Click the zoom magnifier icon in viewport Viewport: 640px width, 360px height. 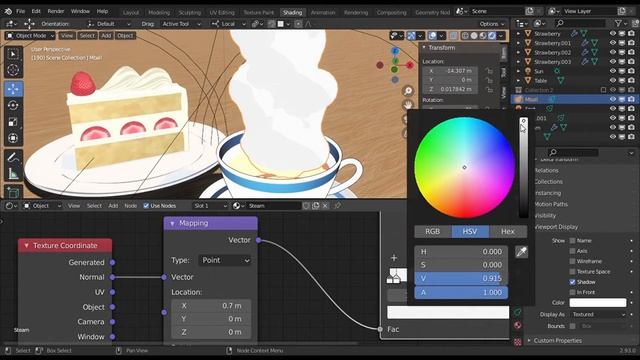(x=408, y=91)
